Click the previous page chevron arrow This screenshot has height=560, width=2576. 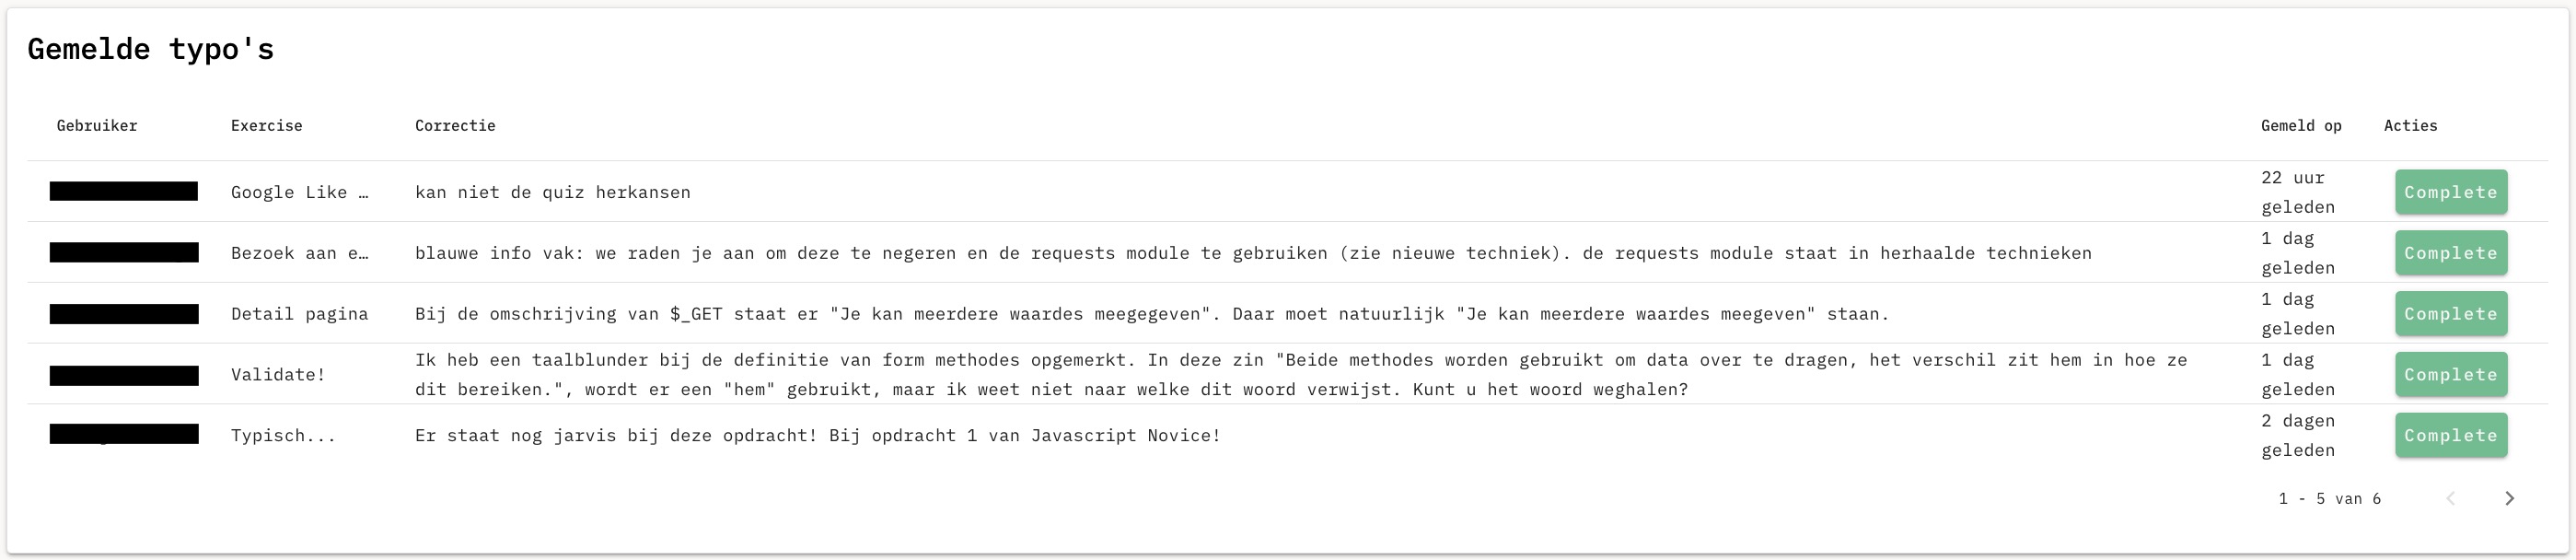point(2451,498)
